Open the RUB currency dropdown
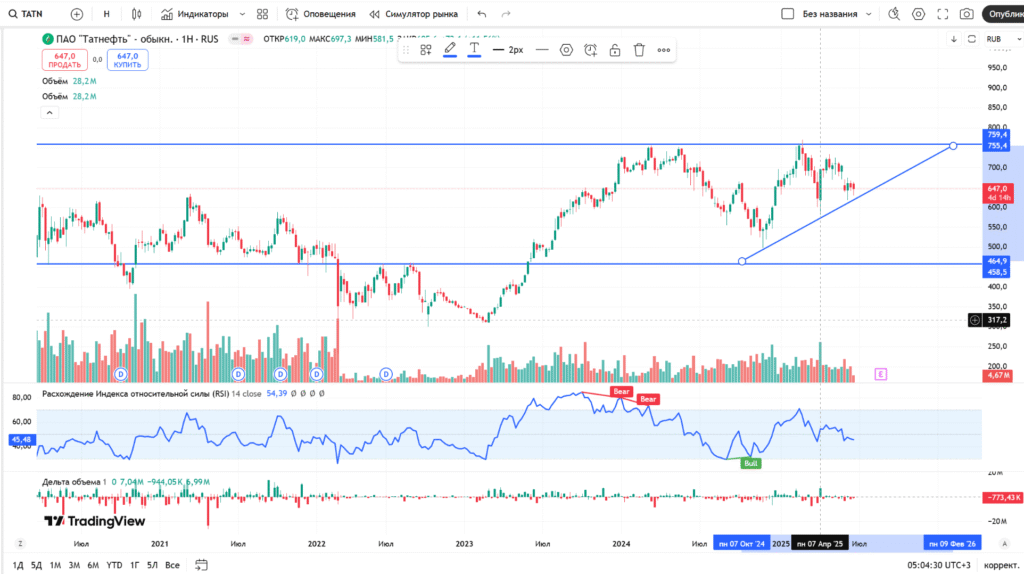1024x574 pixels. pyautogui.click(x=1003, y=39)
